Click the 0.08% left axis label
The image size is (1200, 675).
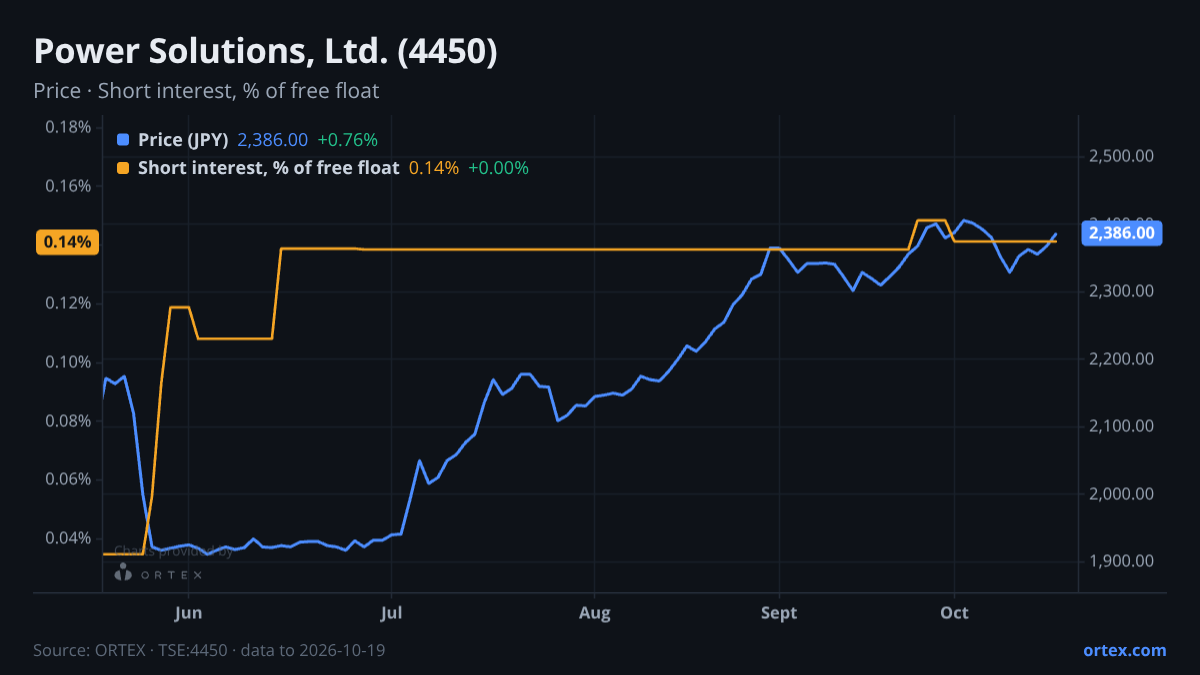68,421
